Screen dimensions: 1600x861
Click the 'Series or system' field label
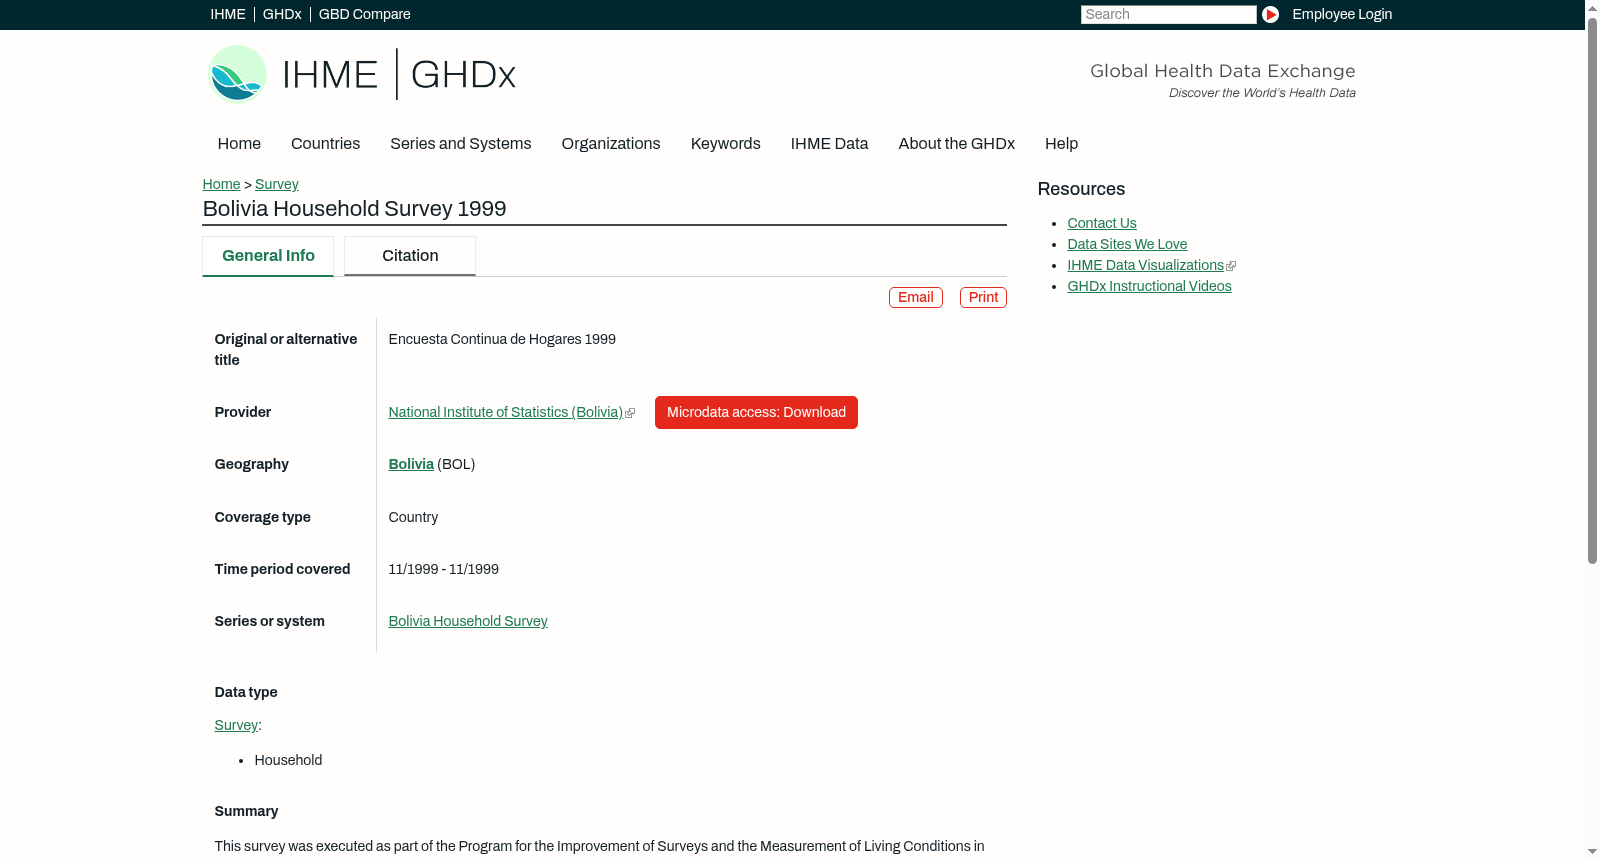tap(269, 621)
